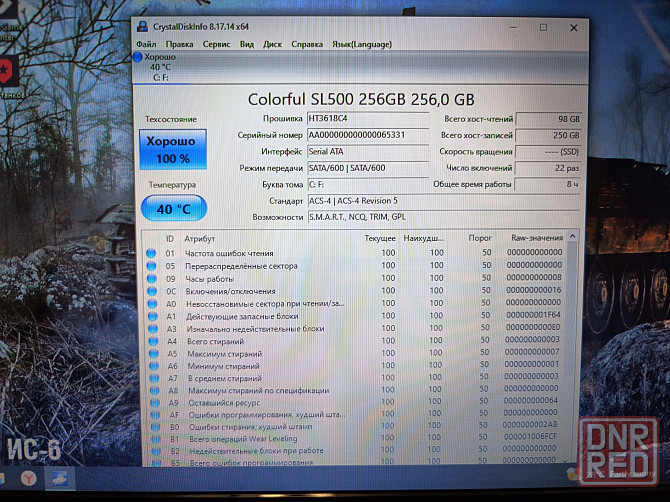Click raw value 000001006FCF

[530, 436]
